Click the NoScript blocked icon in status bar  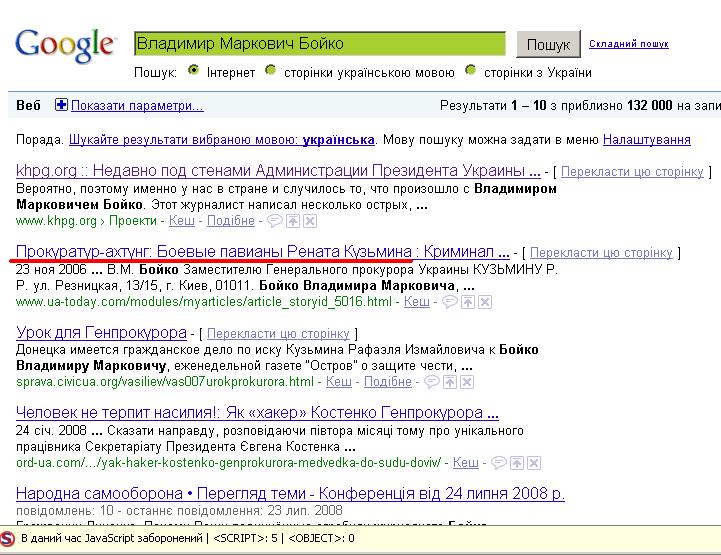click(x=7, y=538)
